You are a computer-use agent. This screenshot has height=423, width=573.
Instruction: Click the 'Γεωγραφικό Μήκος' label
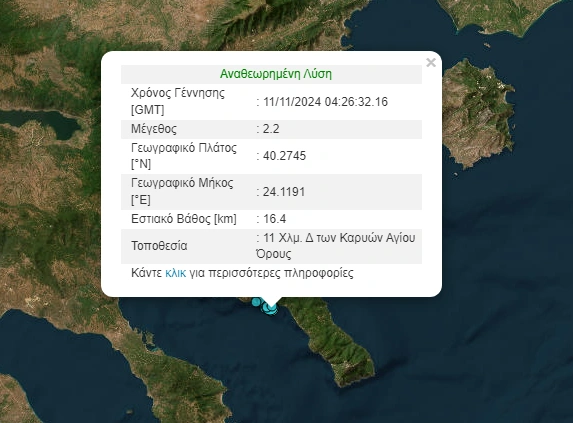(182, 183)
